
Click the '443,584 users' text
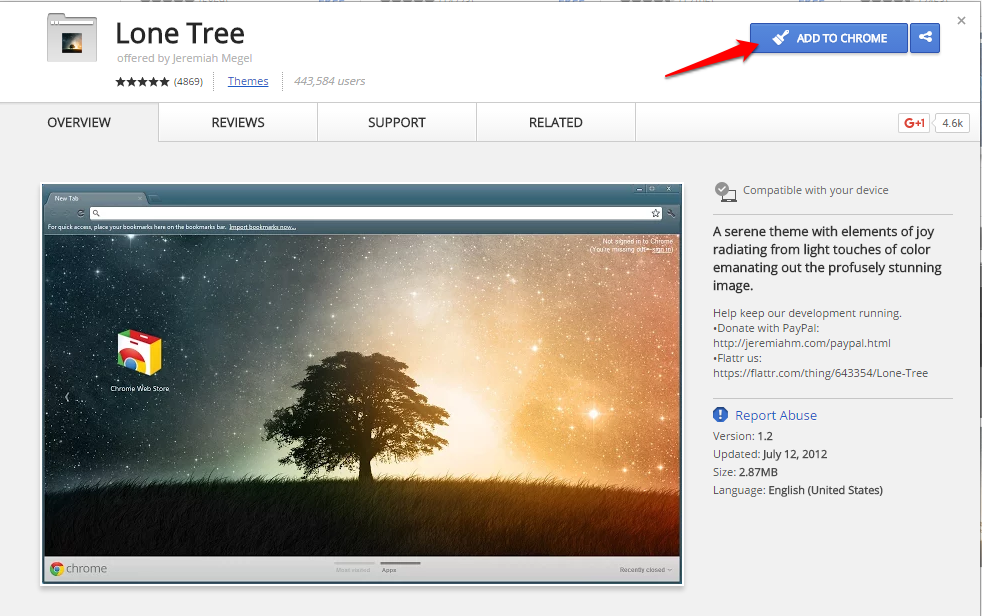point(329,81)
